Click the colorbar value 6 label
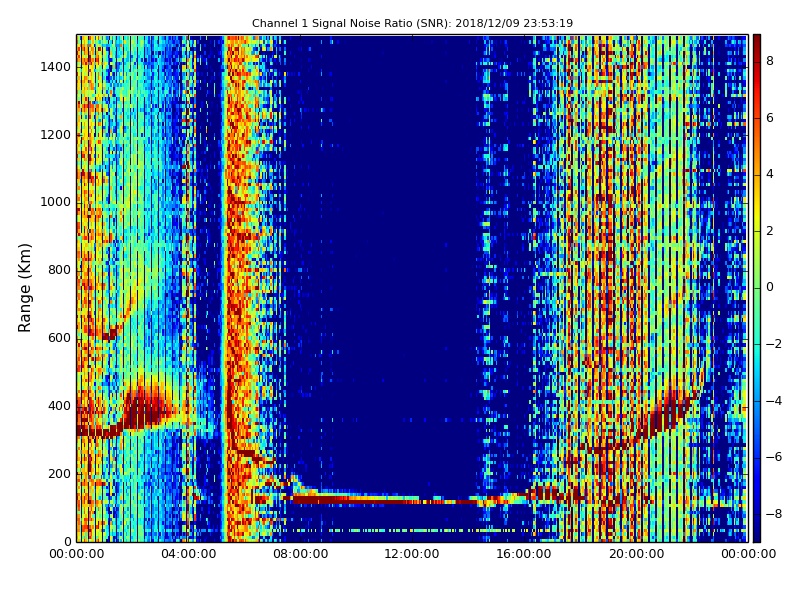The height and width of the screenshot is (600, 800). (770, 118)
